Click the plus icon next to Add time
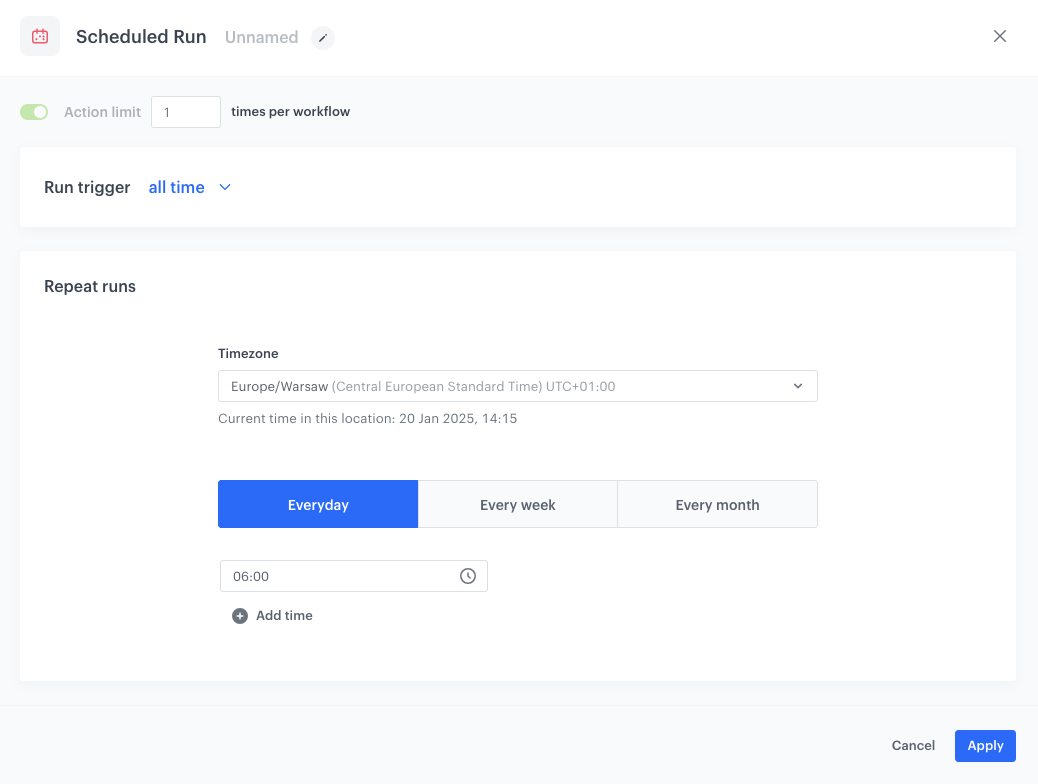 [x=240, y=616]
